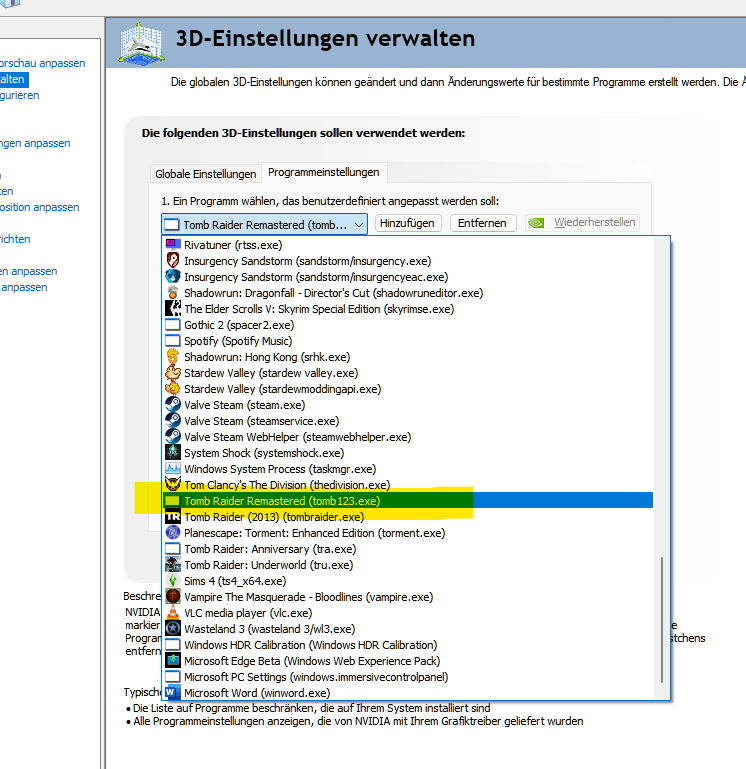Click the Insurgency Sandstorm insurgency.exe icon
Viewport: 746px width, 769px height.
pos(173,260)
